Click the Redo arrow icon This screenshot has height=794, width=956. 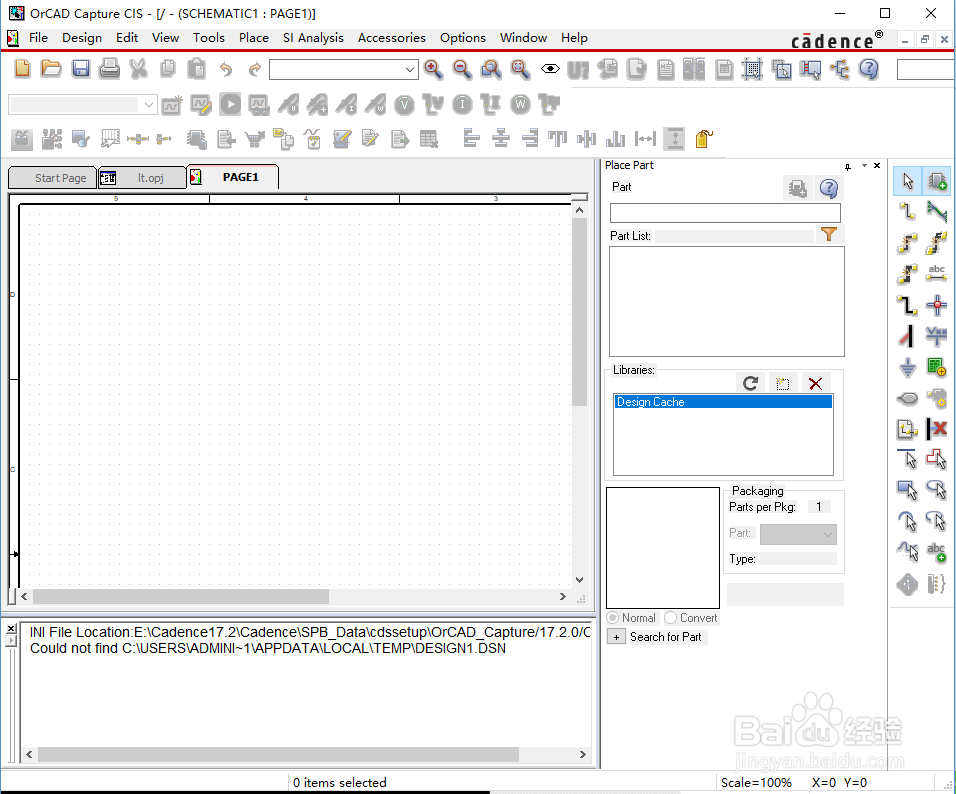tap(255, 69)
